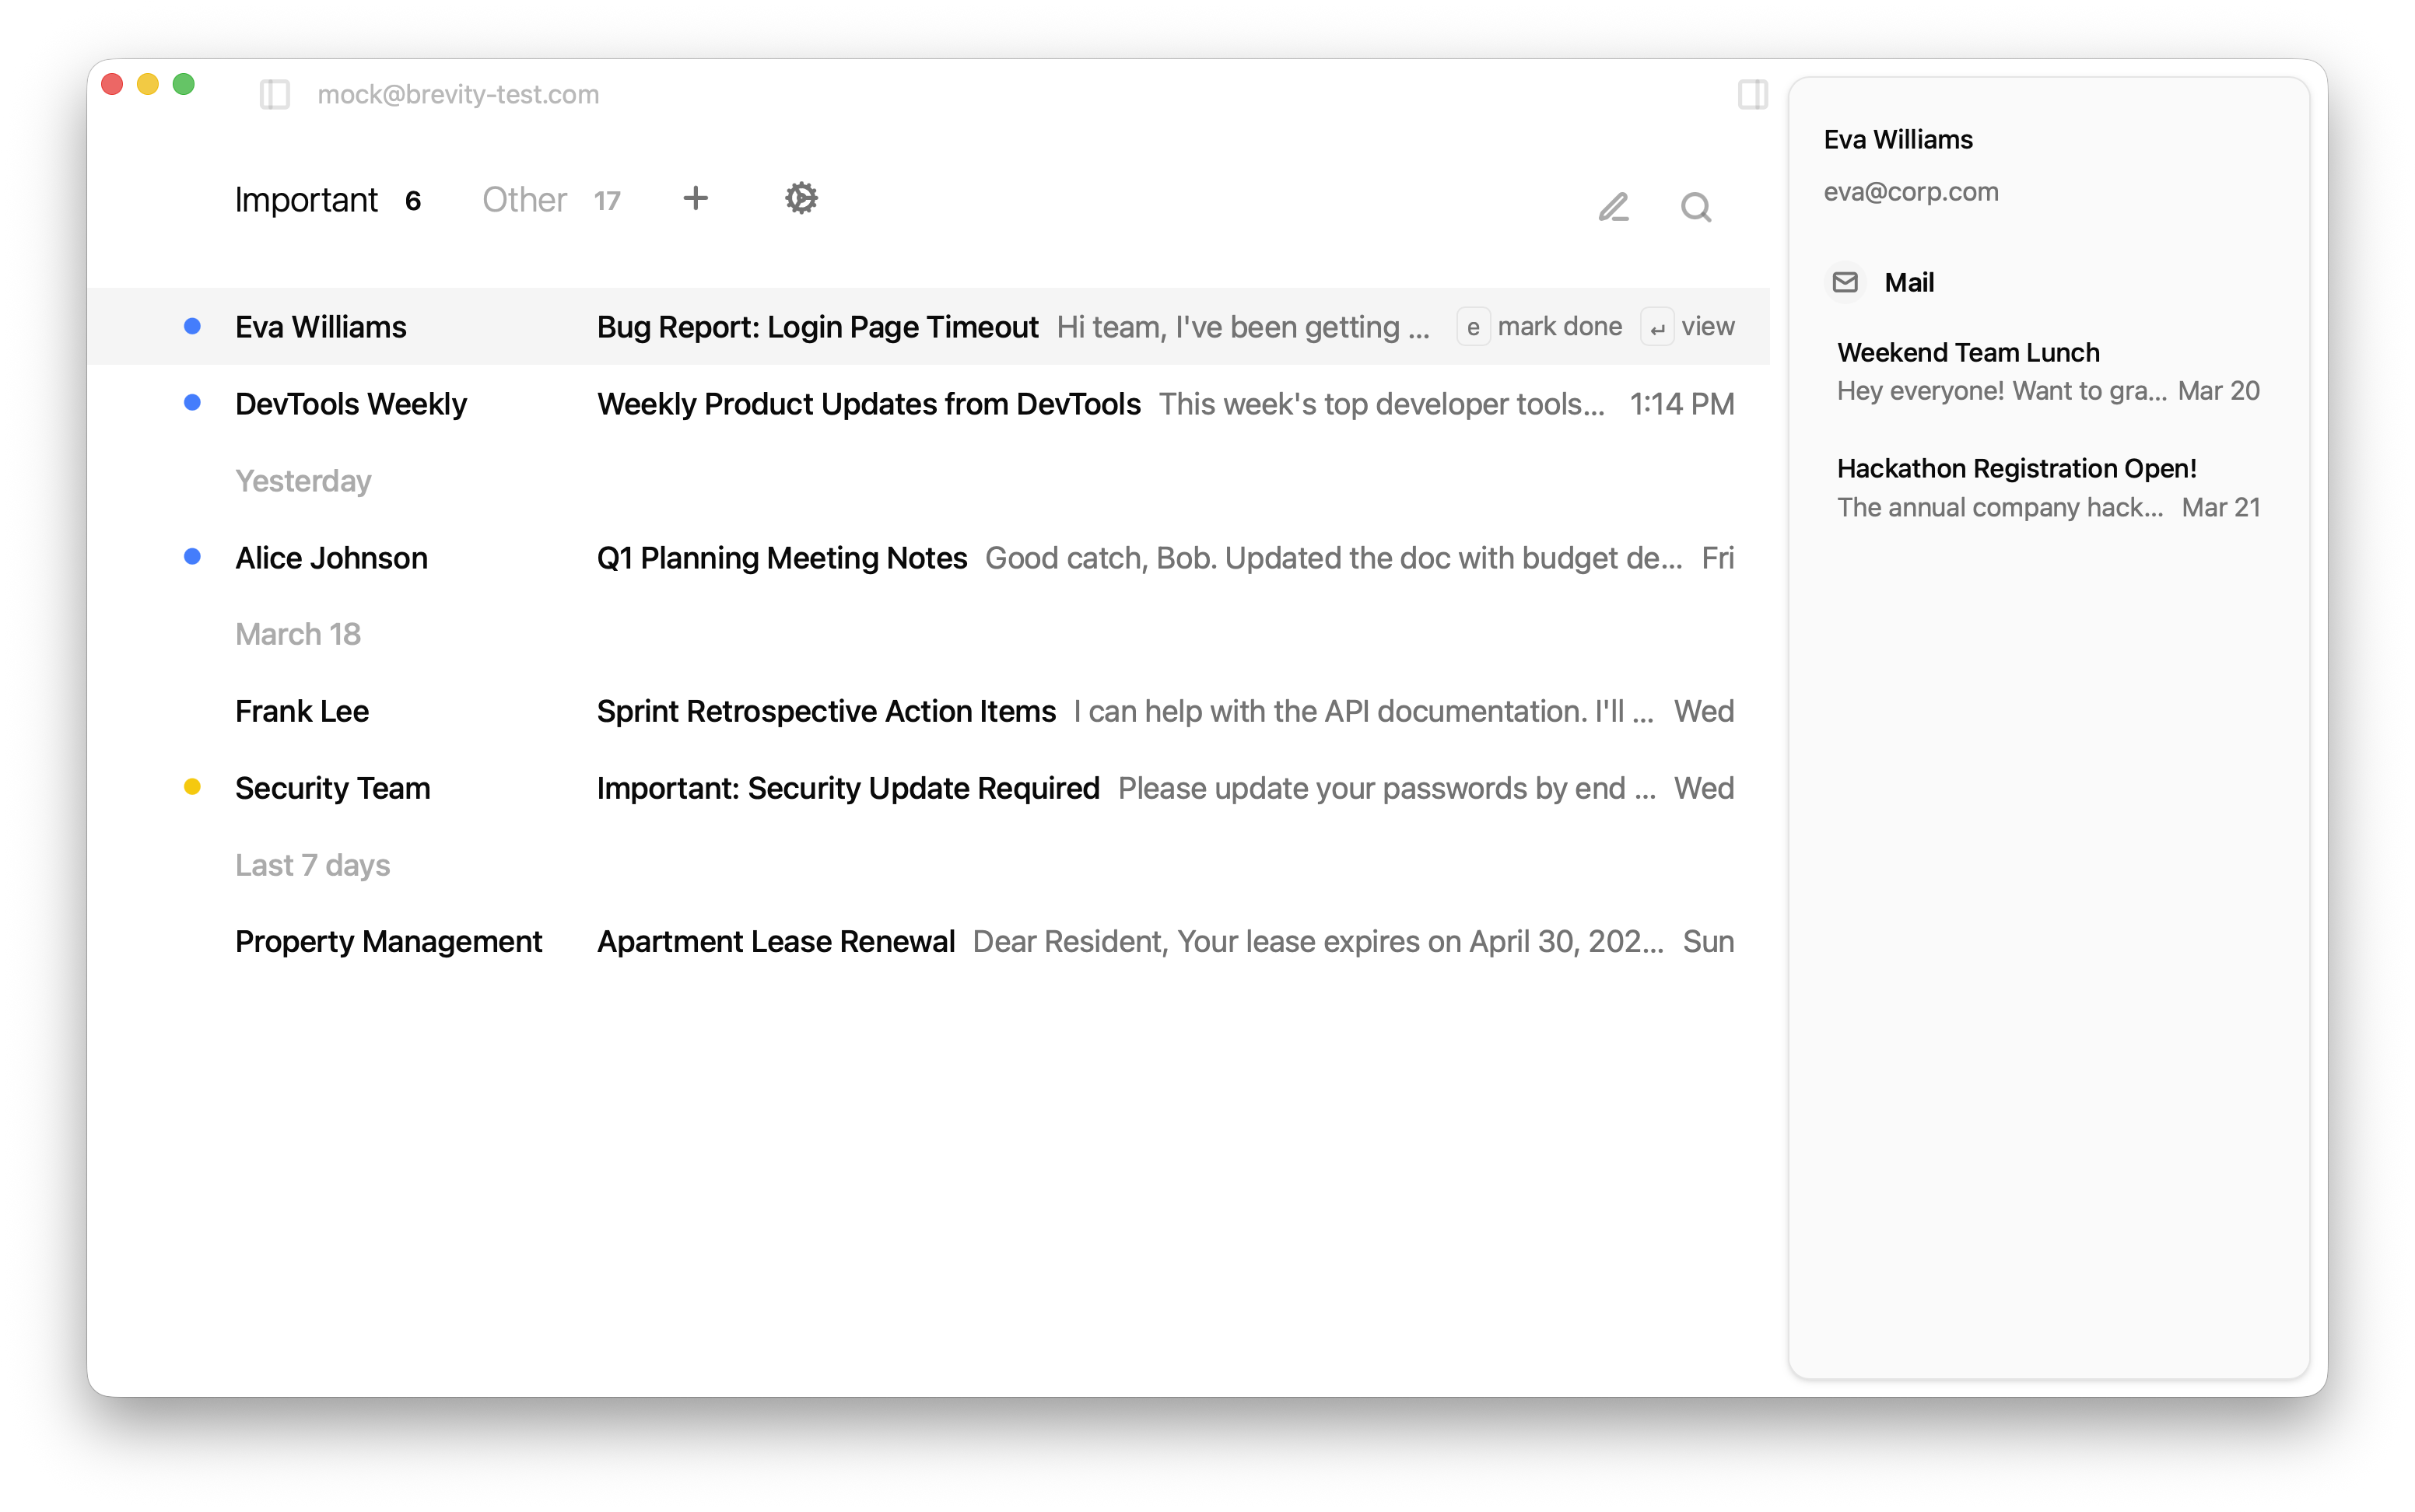Collapse the Yesterday email group
This screenshot has width=2415, height=1512.
pyautogui.click(x=303, y=481)
